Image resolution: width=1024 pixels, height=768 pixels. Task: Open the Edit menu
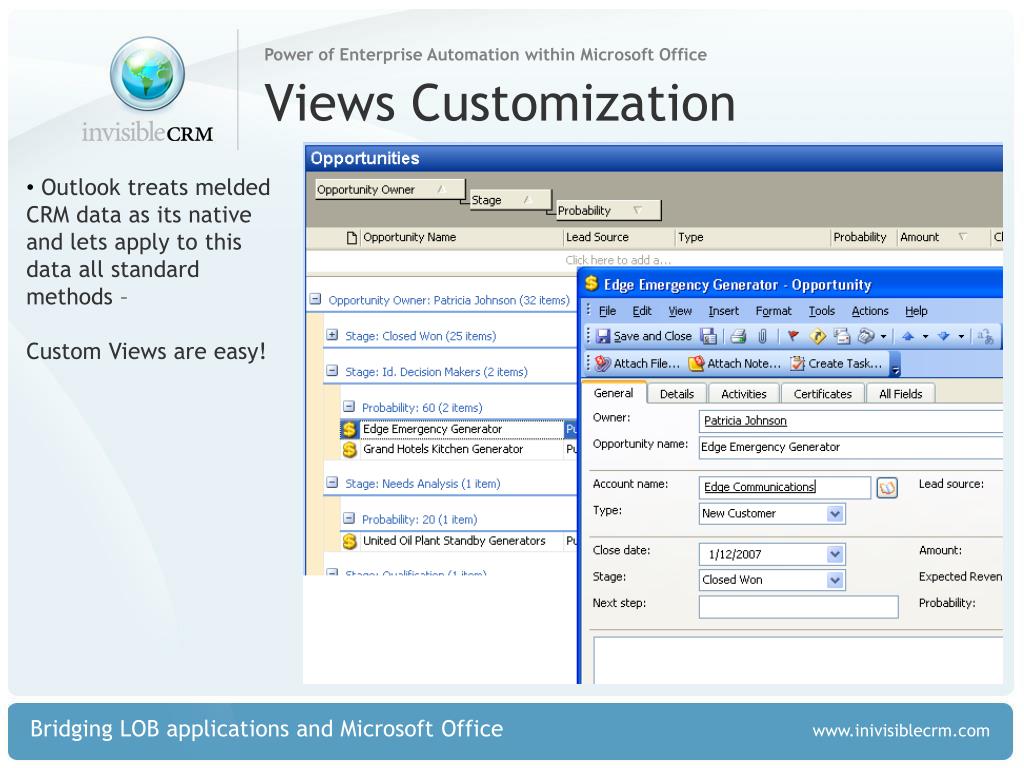pos(642,311)
